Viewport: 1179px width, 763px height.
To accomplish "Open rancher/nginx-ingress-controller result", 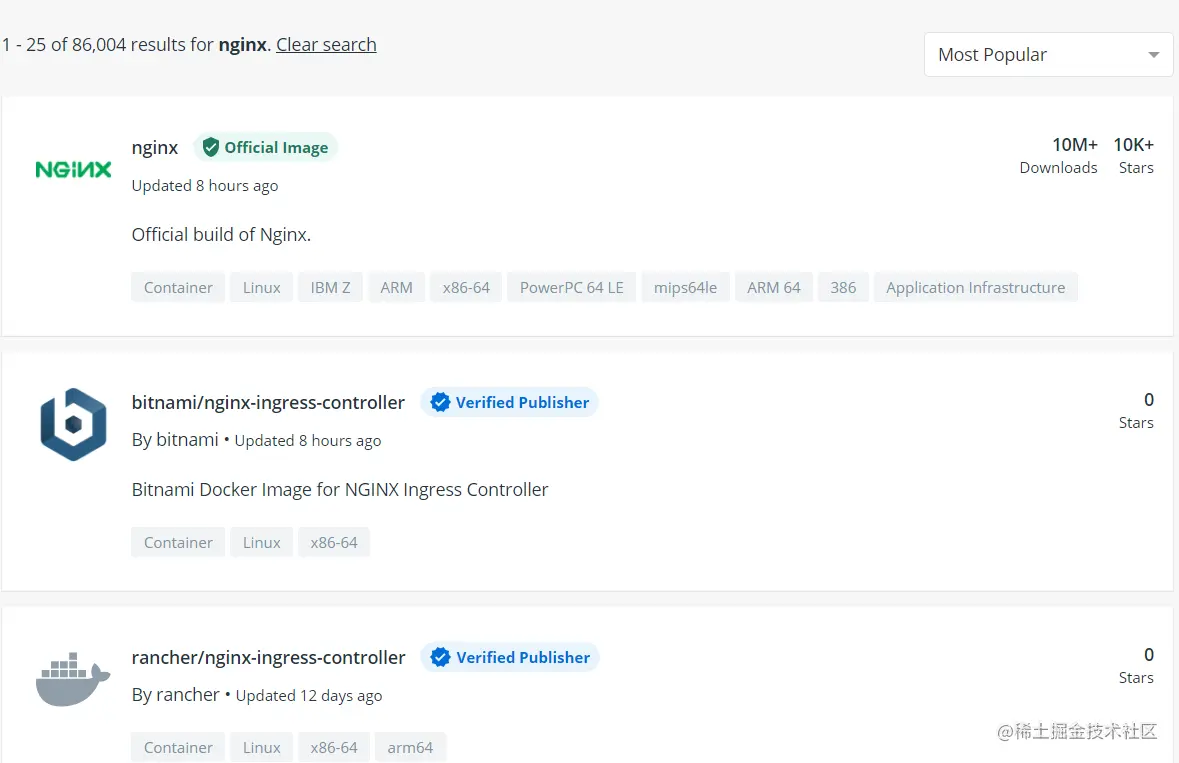I will pos(268,657).
